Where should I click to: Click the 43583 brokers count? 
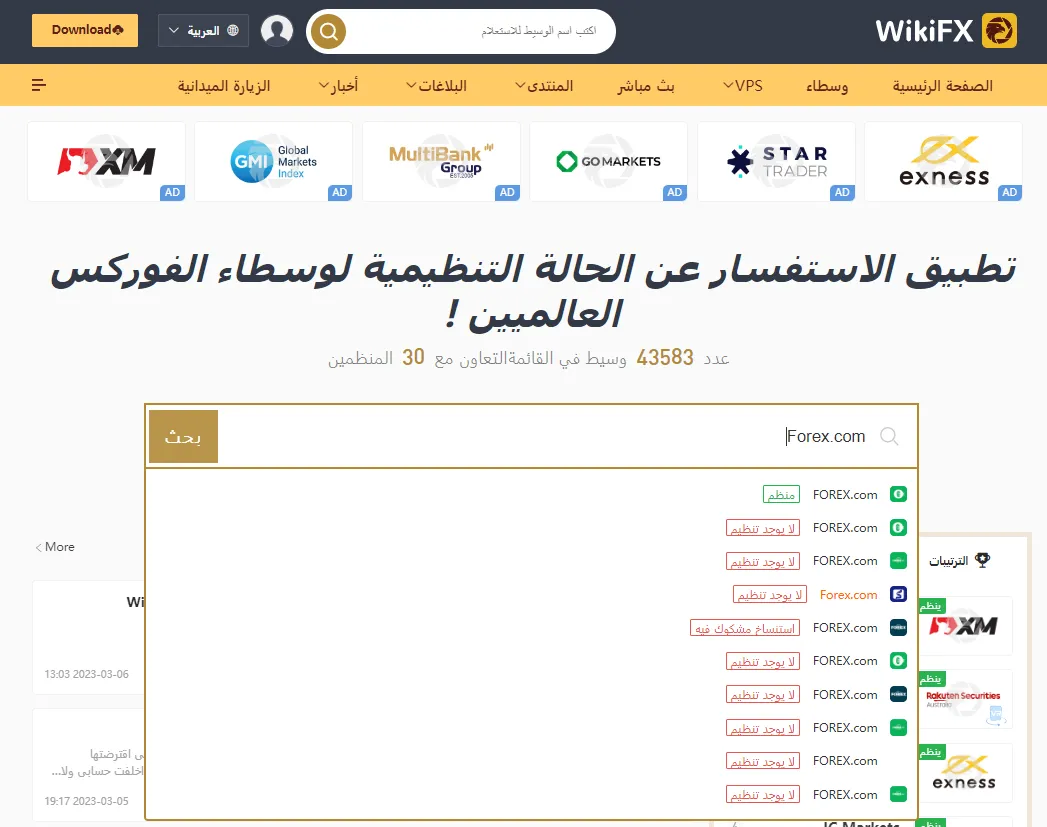pyautogui.click(x=665, y=358)
